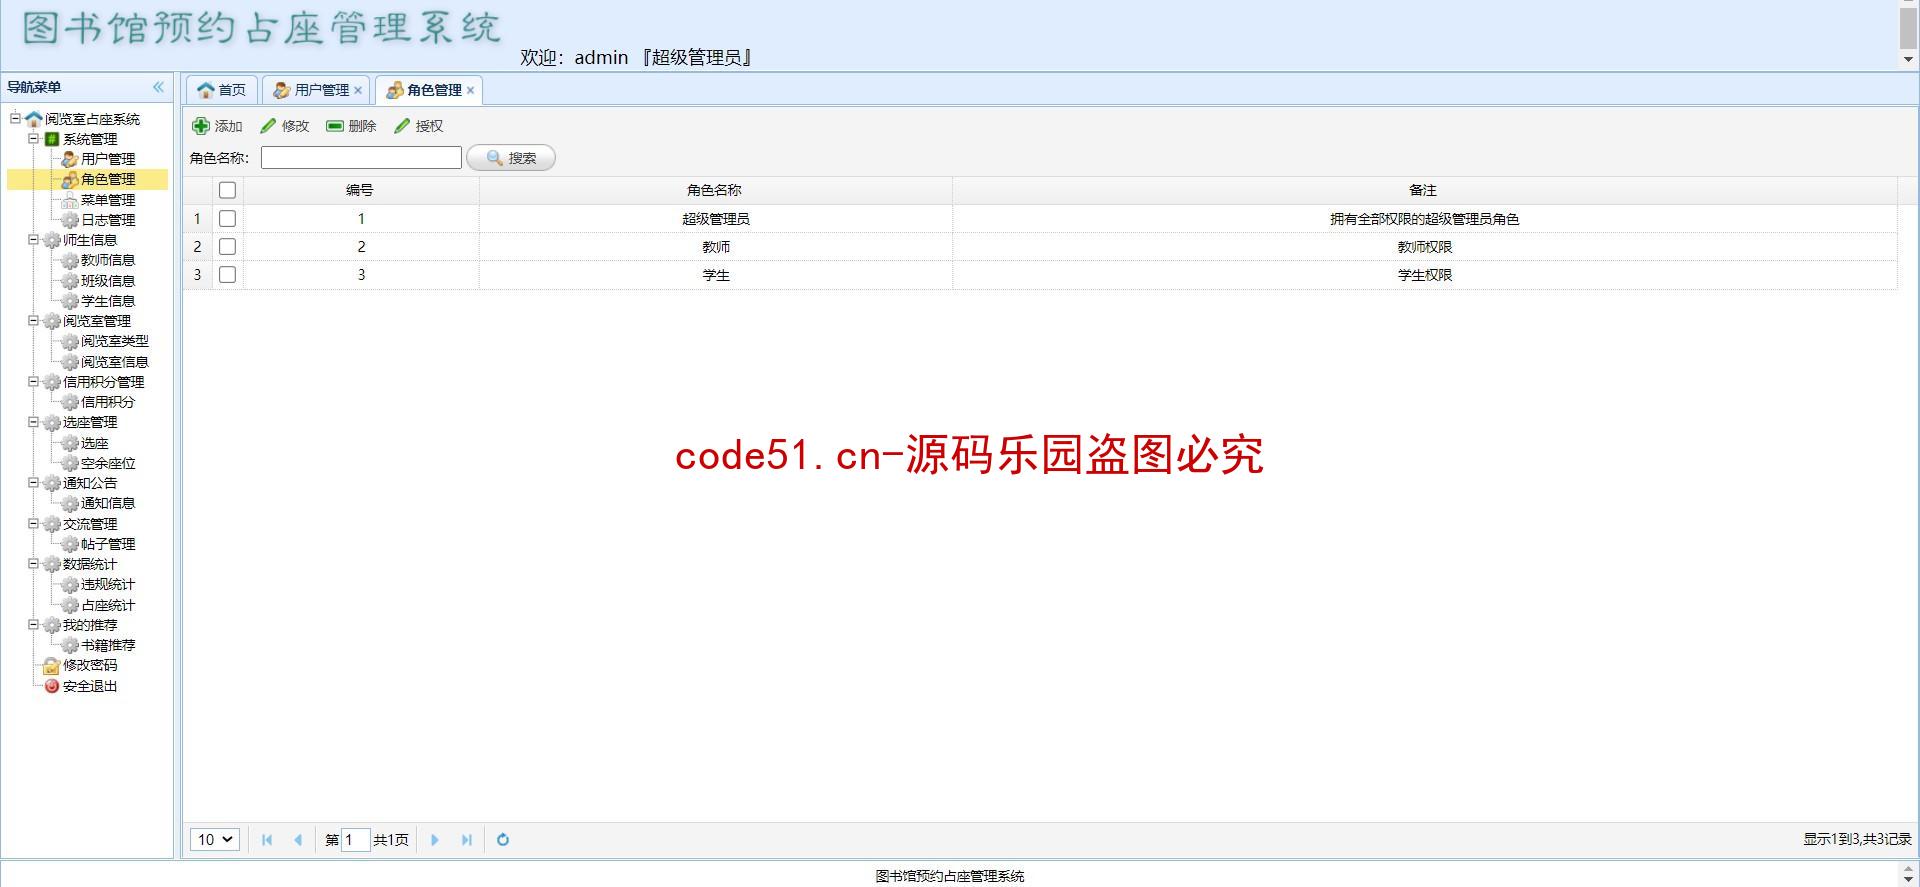This screenshot has height=887, width=1920.
Task: Open 班级信息 in navigation tree
Action: pos(108,281)
